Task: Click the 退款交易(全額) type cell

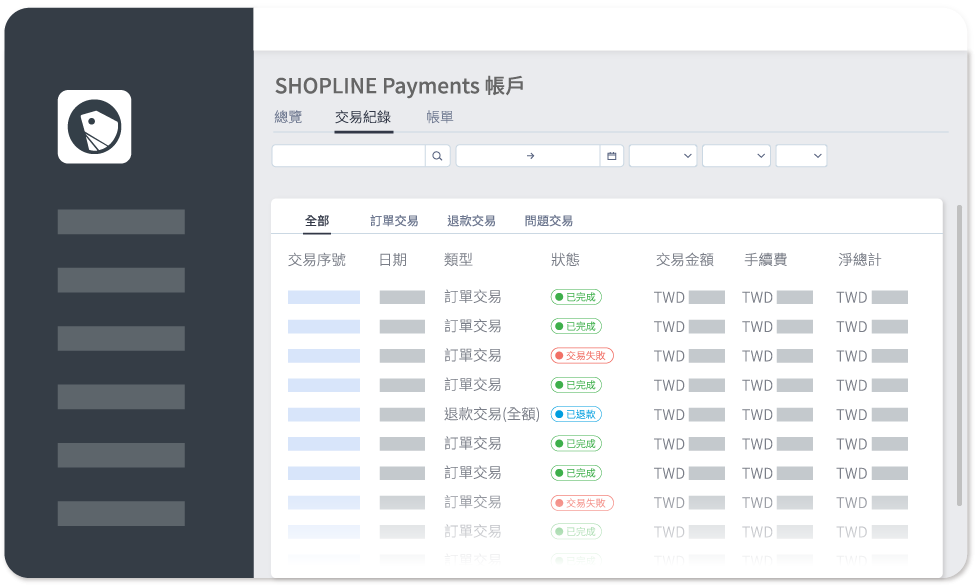Action: click(492, 414)
